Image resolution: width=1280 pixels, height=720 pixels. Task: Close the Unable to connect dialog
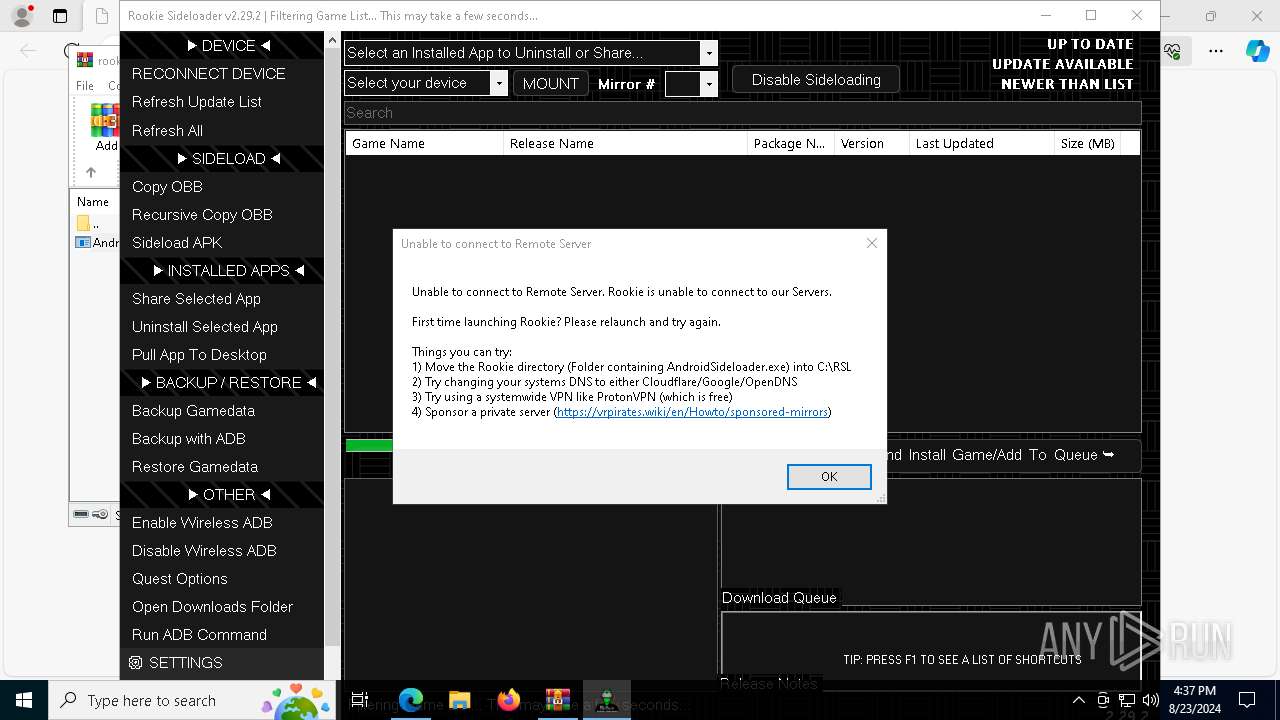click(x=872, y=243)
